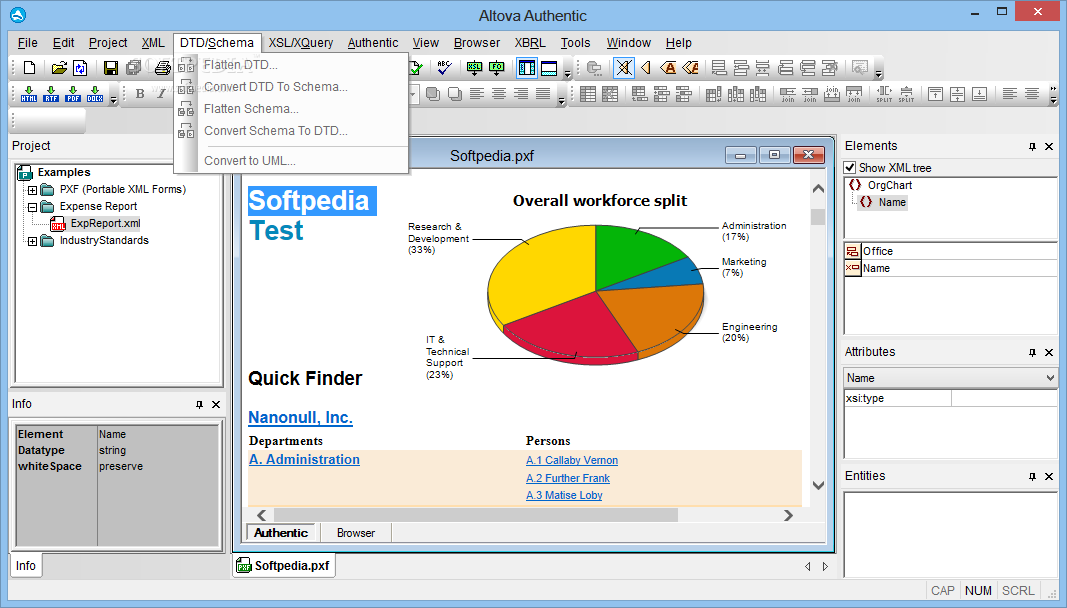Screen dimensions: 1067x608
Task: Click split cell horizontally icon
Action: [x=884, y=94]
